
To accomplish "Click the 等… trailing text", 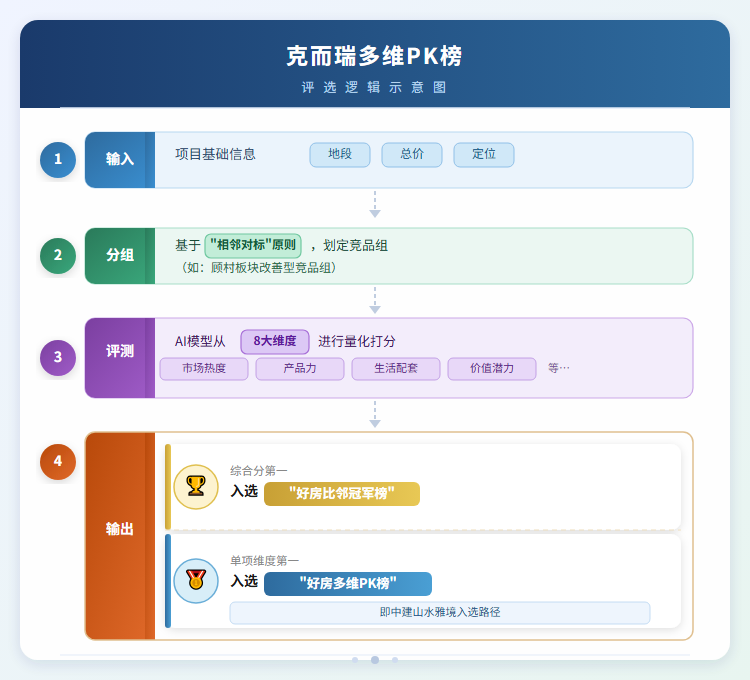I will click(x=559, y=368).
